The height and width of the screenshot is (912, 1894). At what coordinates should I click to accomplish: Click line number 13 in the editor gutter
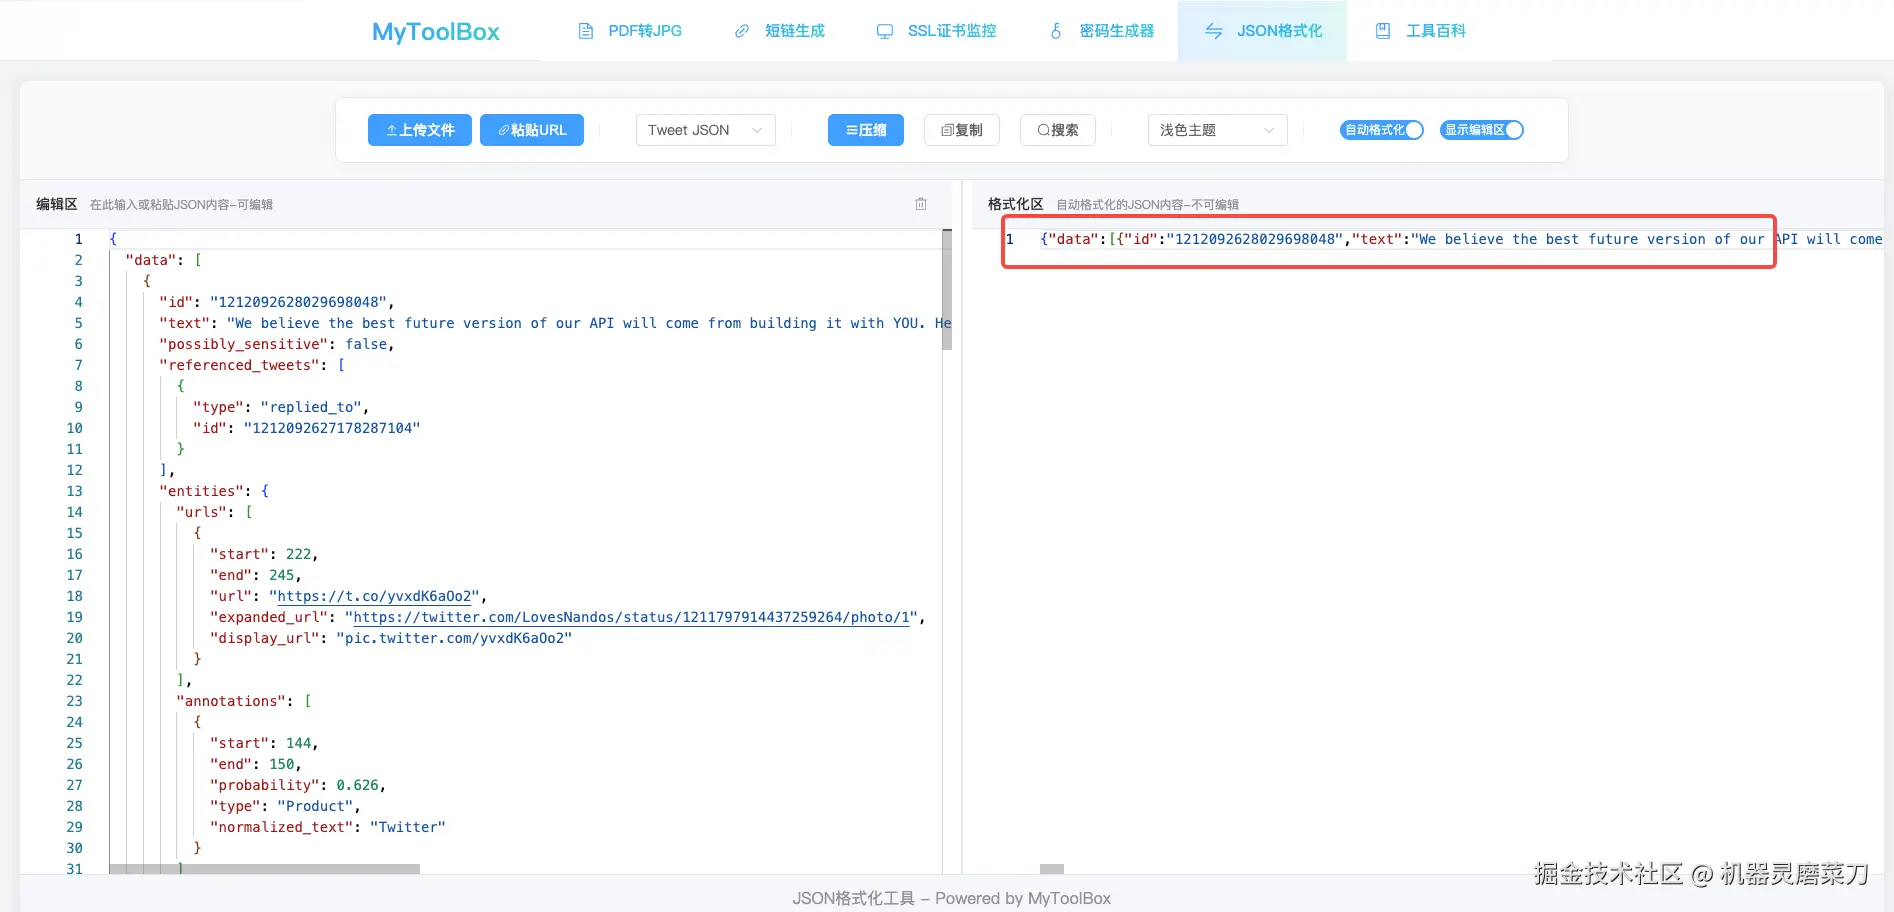click(x=75, y=491)
